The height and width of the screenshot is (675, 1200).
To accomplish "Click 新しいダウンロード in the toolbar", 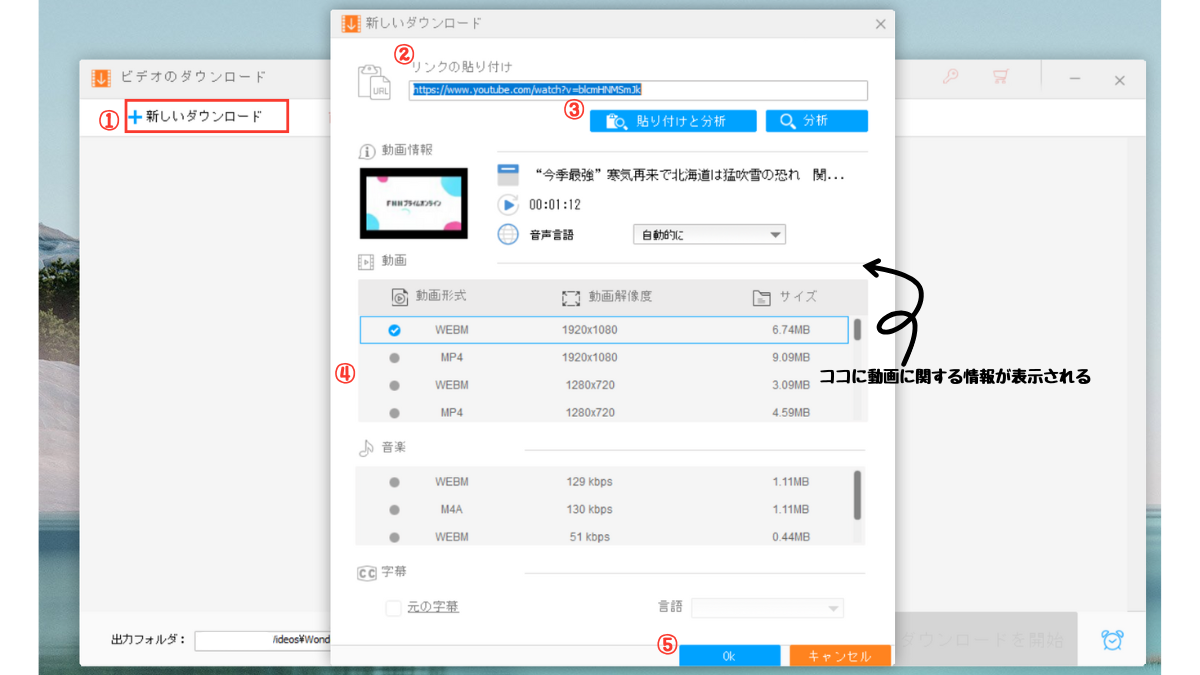I will tap(204, 117).
